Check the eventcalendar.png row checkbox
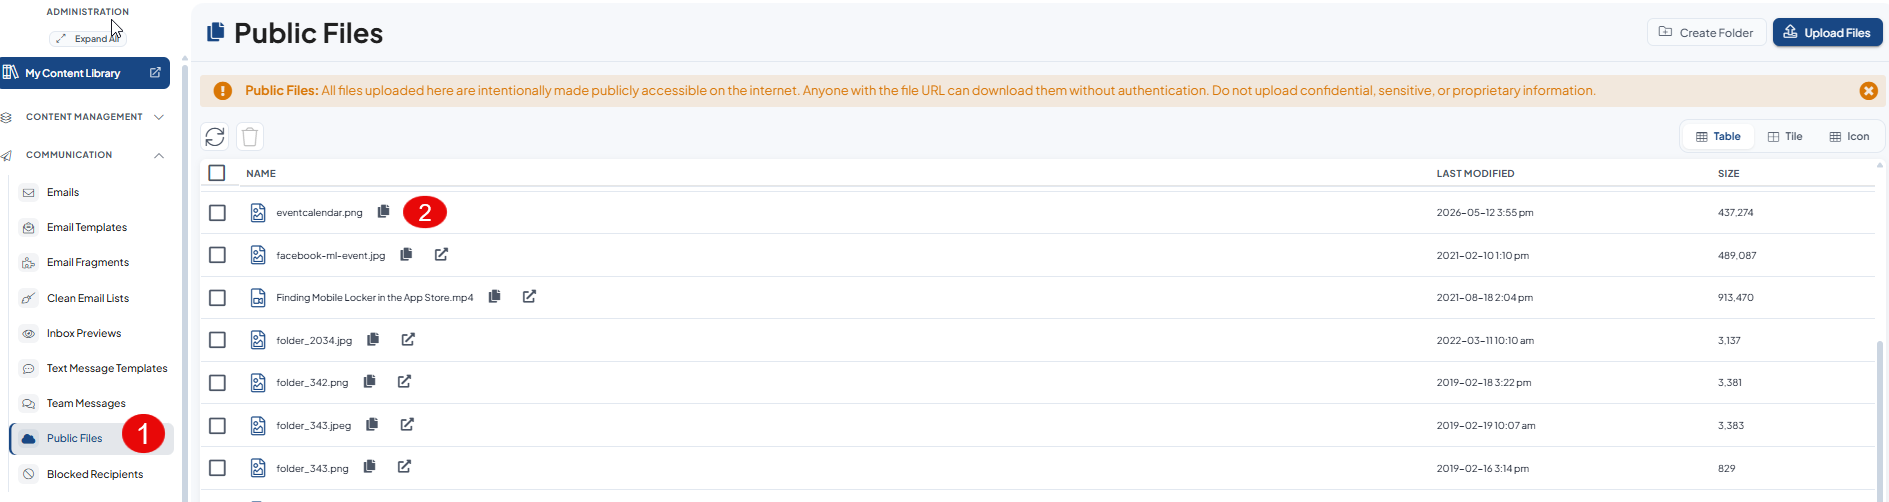This screenshot has width=1889, height=502. pyautogui.click(x=217, y=212)
